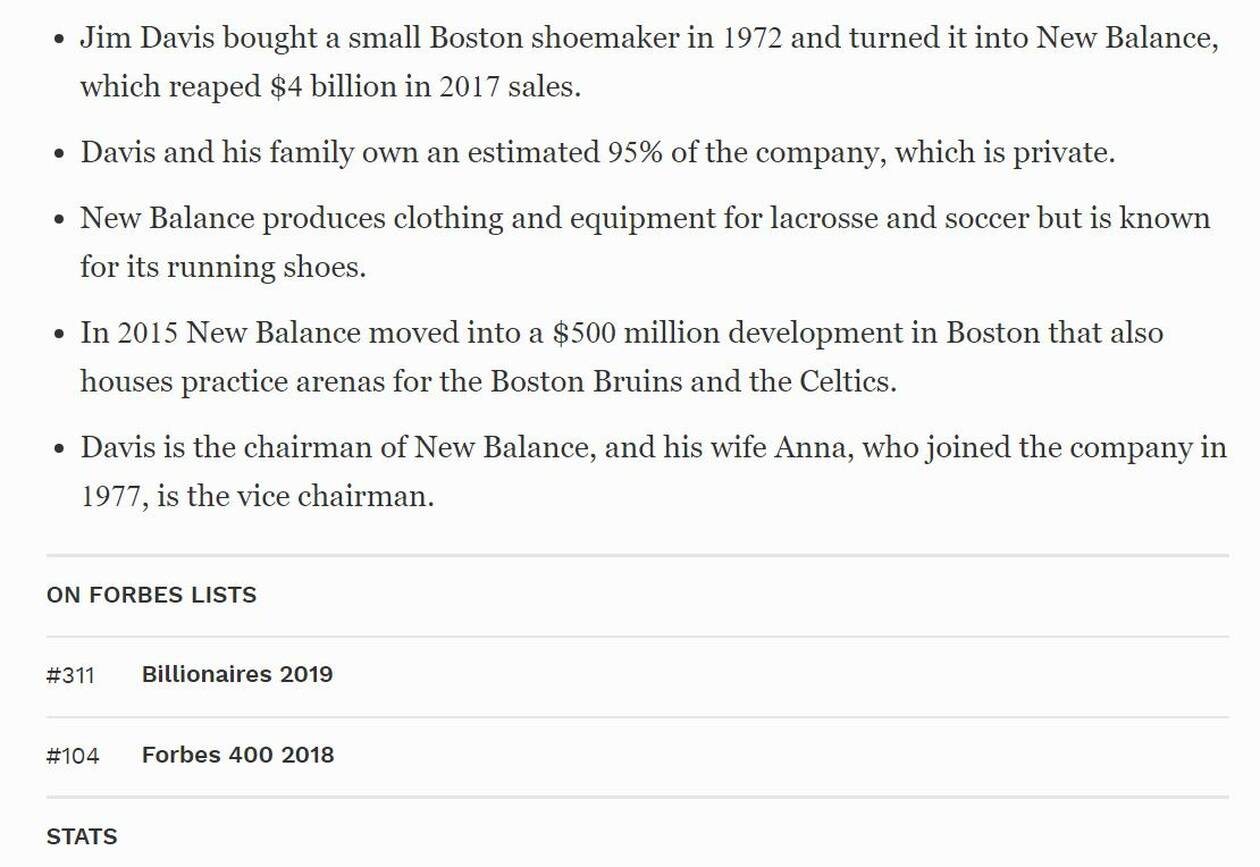
Task: Click the bullet dot before 'New Balance produces'
Action: pos(59,220)
